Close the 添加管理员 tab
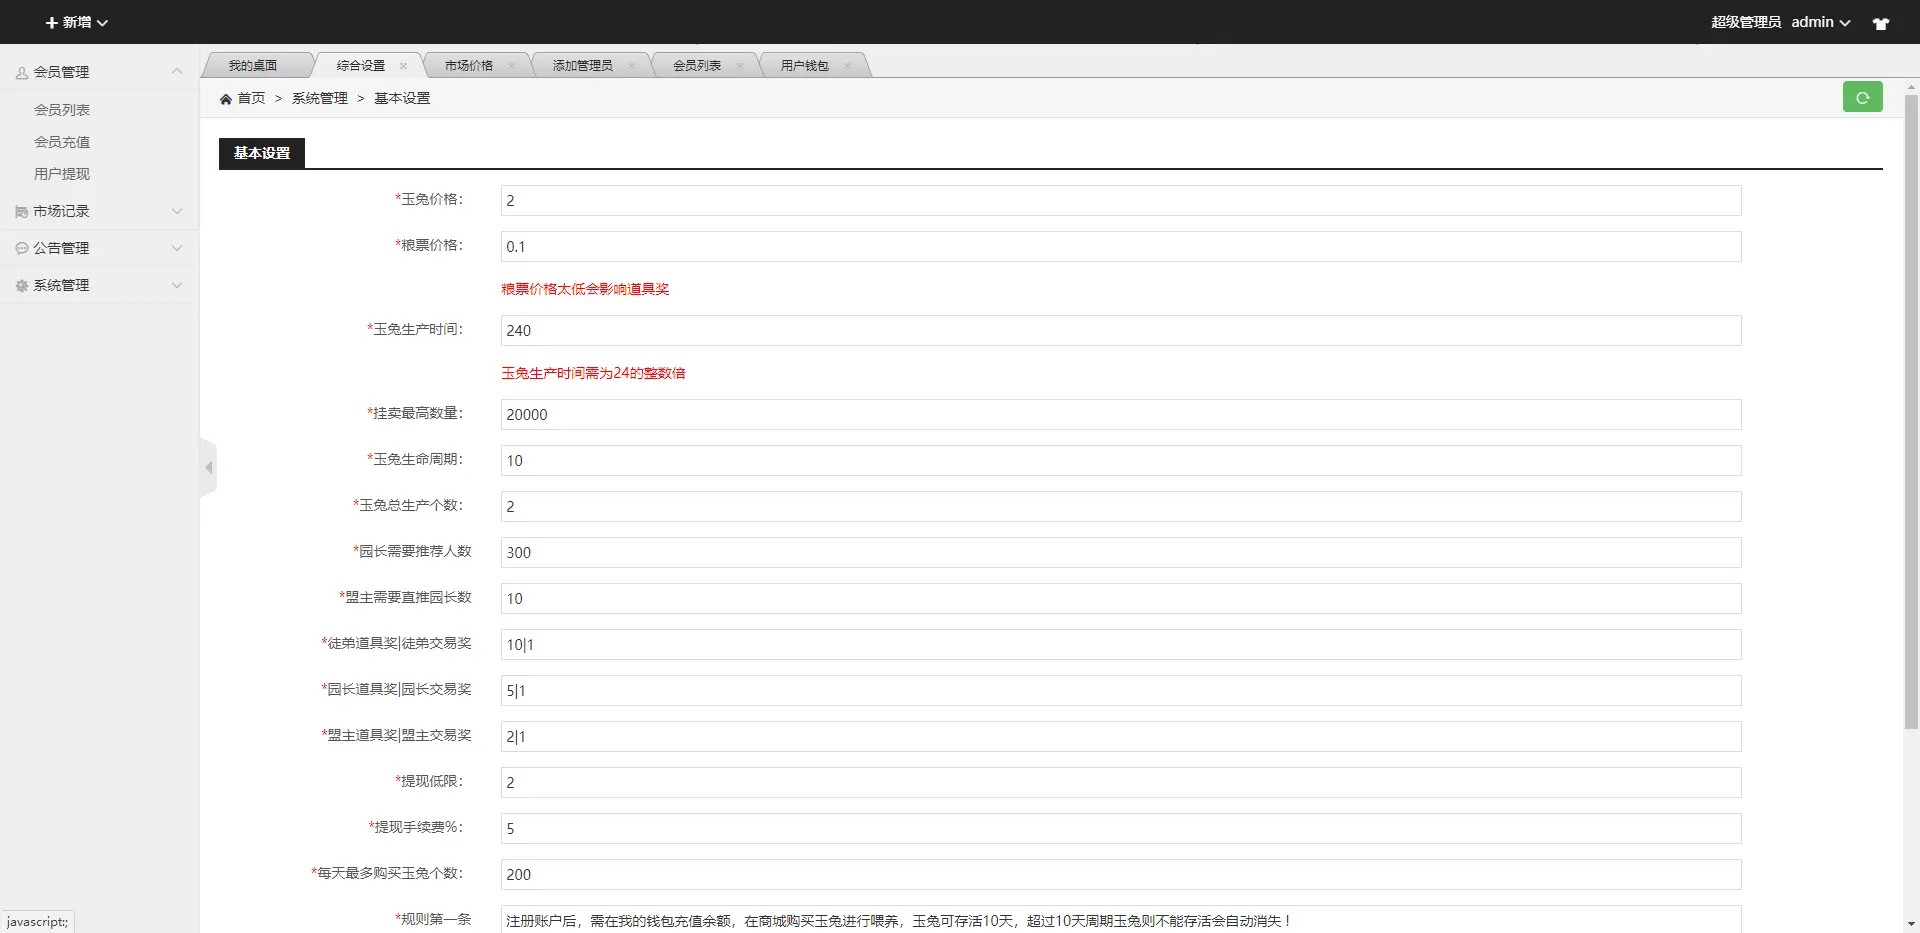Image resolution: width=1920 pixels, height=933 pixels. [632, 66]
